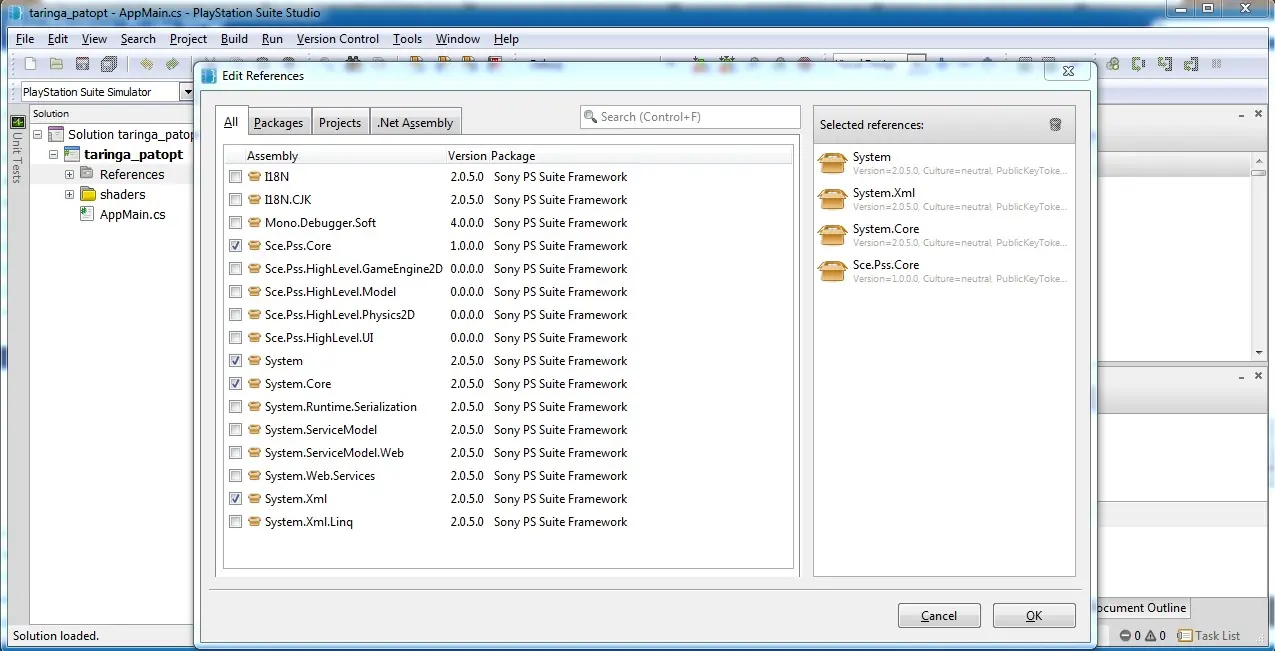1275x651 pixels.
Task: Collapse the Solution taringa_patopt node
Action: 37,134
